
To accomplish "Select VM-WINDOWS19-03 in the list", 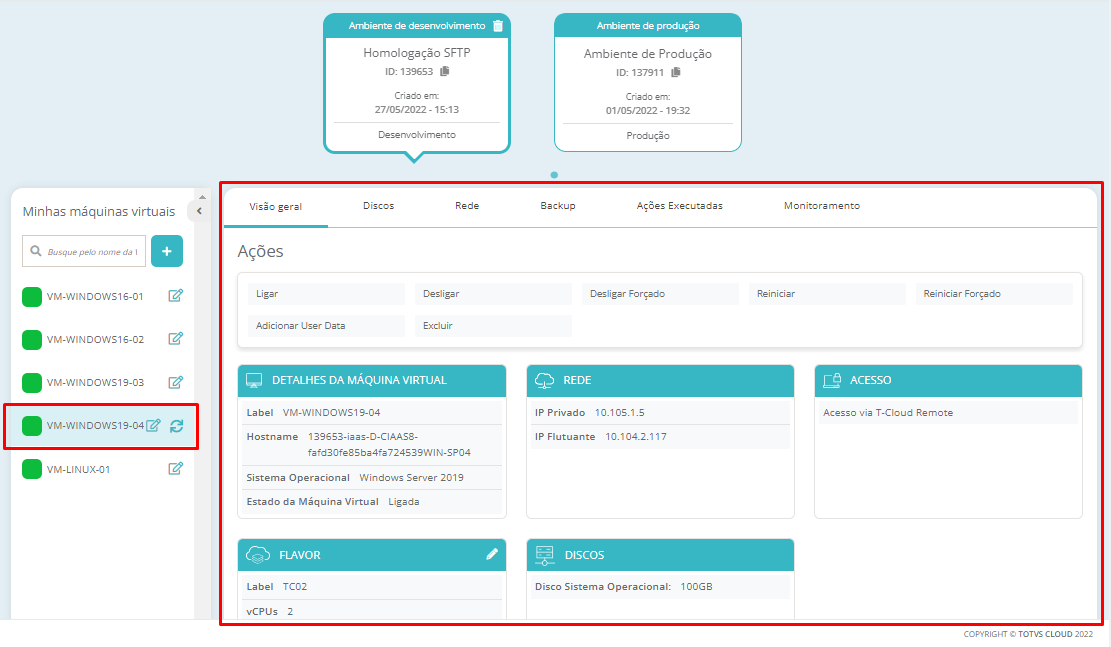I will coord(95,383).
